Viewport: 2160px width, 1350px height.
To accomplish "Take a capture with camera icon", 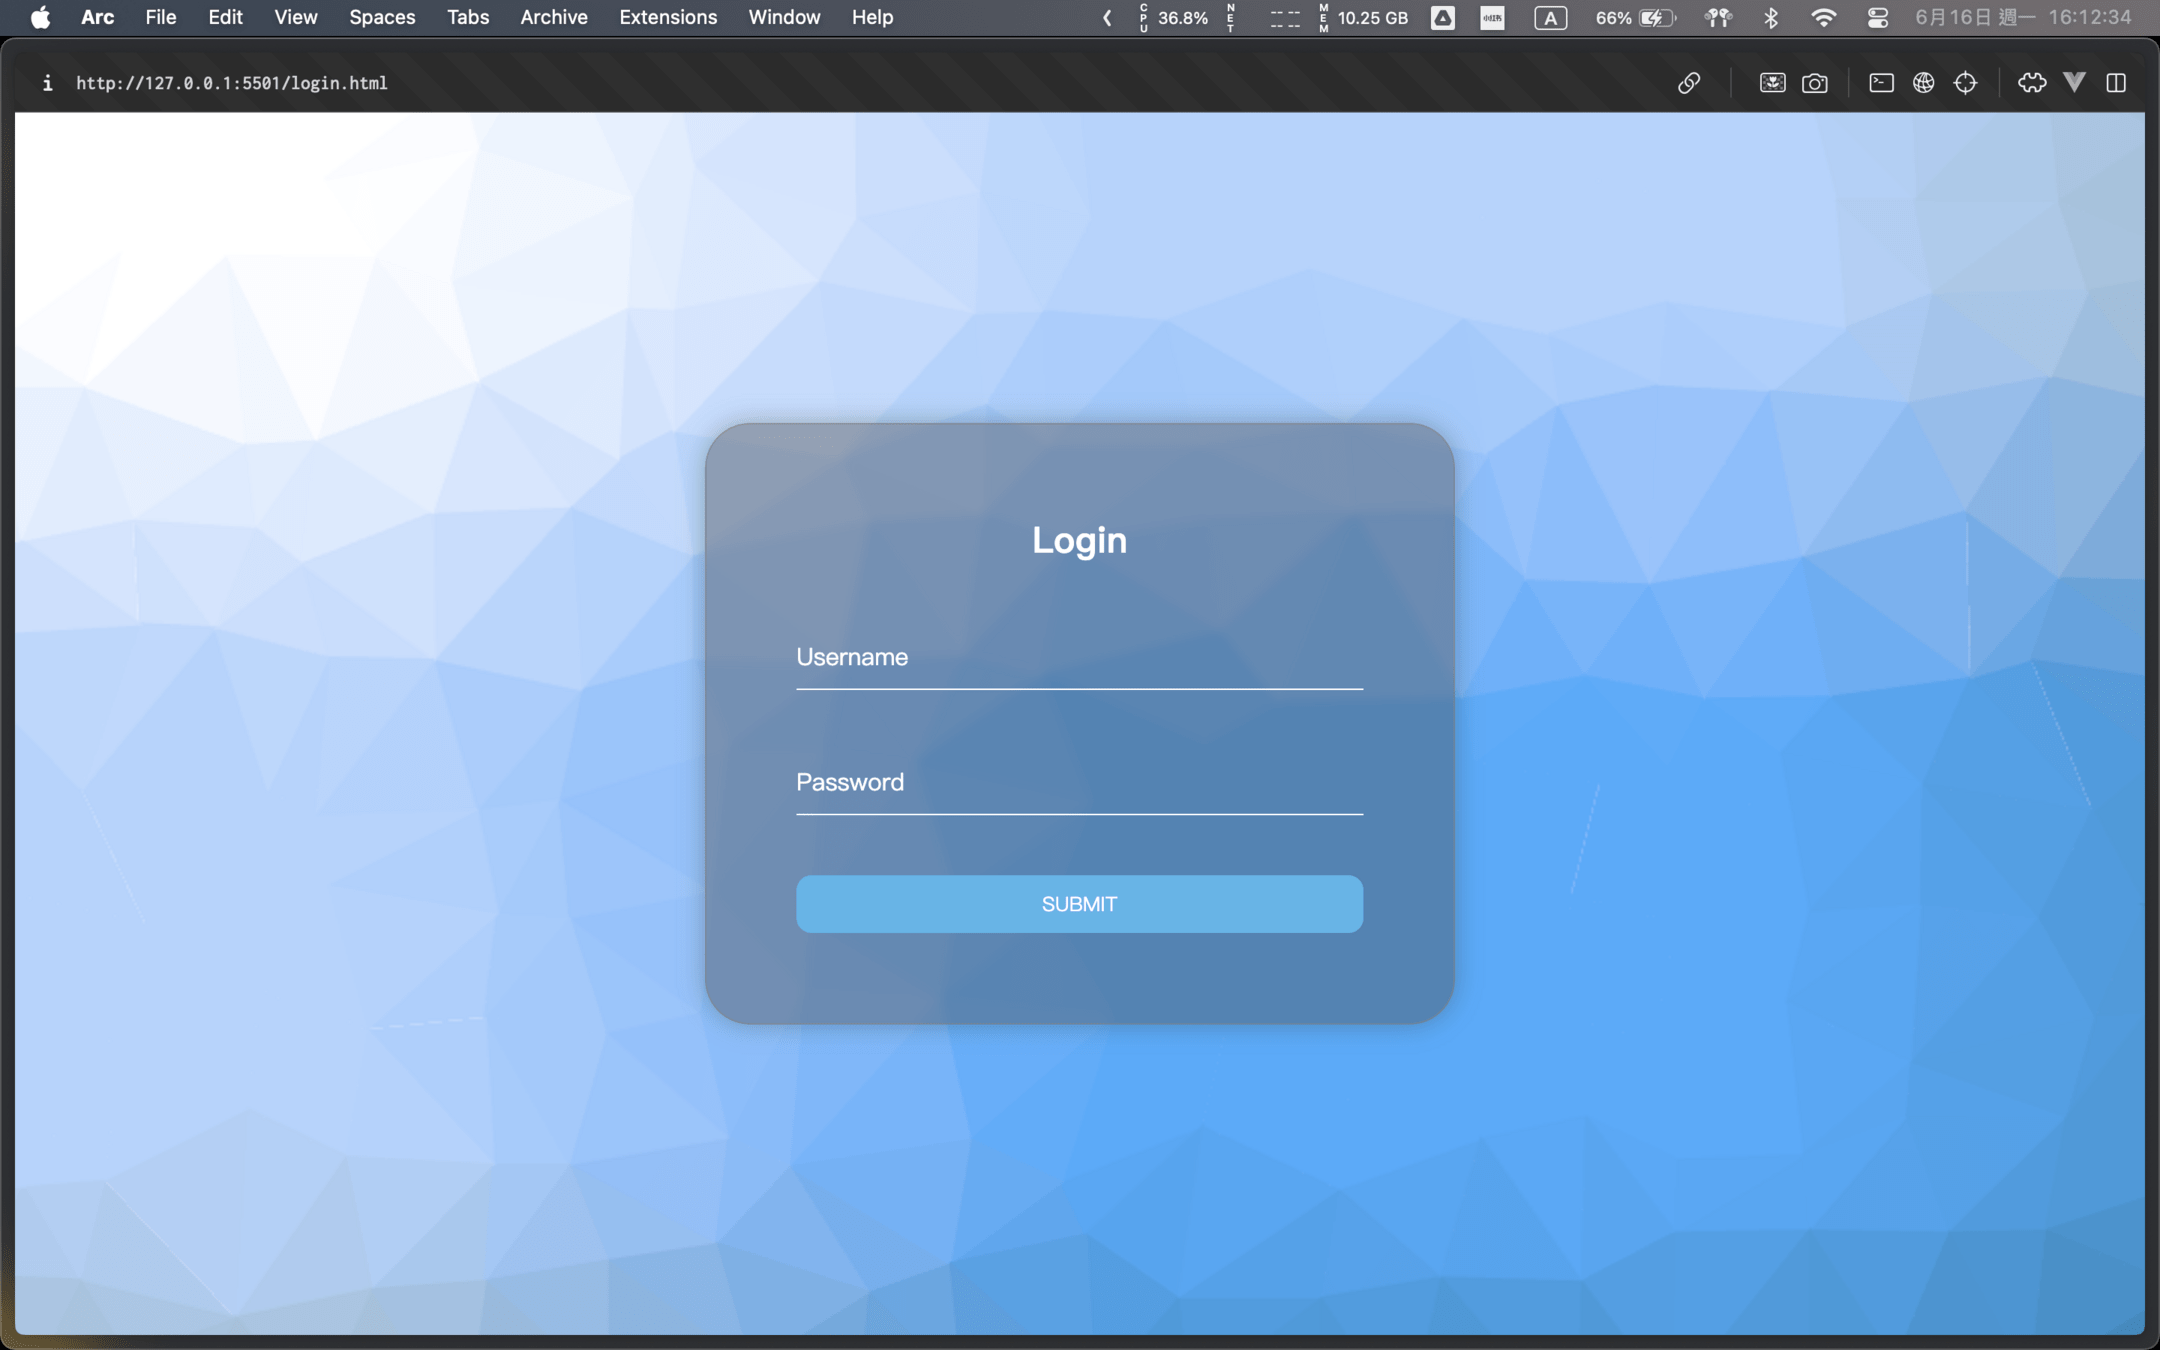I will (1815, 83).
